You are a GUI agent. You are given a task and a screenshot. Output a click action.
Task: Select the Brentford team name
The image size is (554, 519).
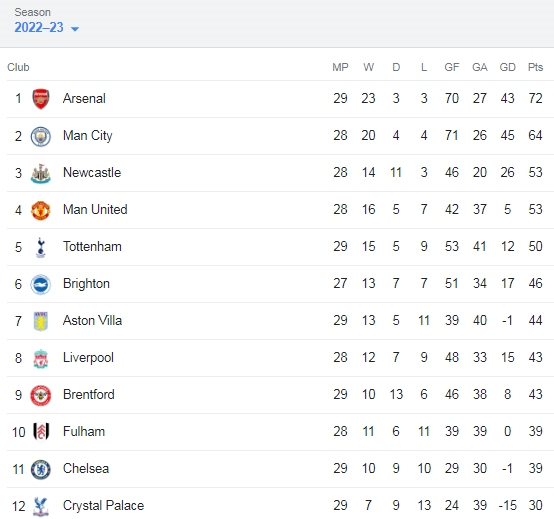tap(89, 394)
